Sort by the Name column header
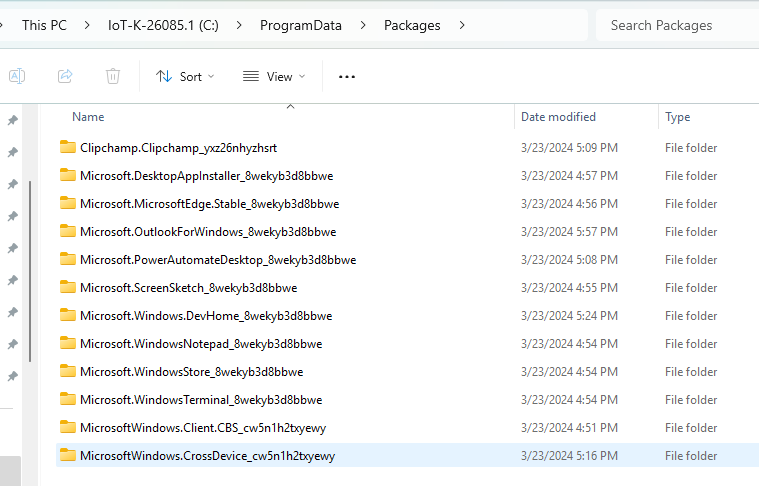The image size is (759, 486). click(x=88, y=117)
